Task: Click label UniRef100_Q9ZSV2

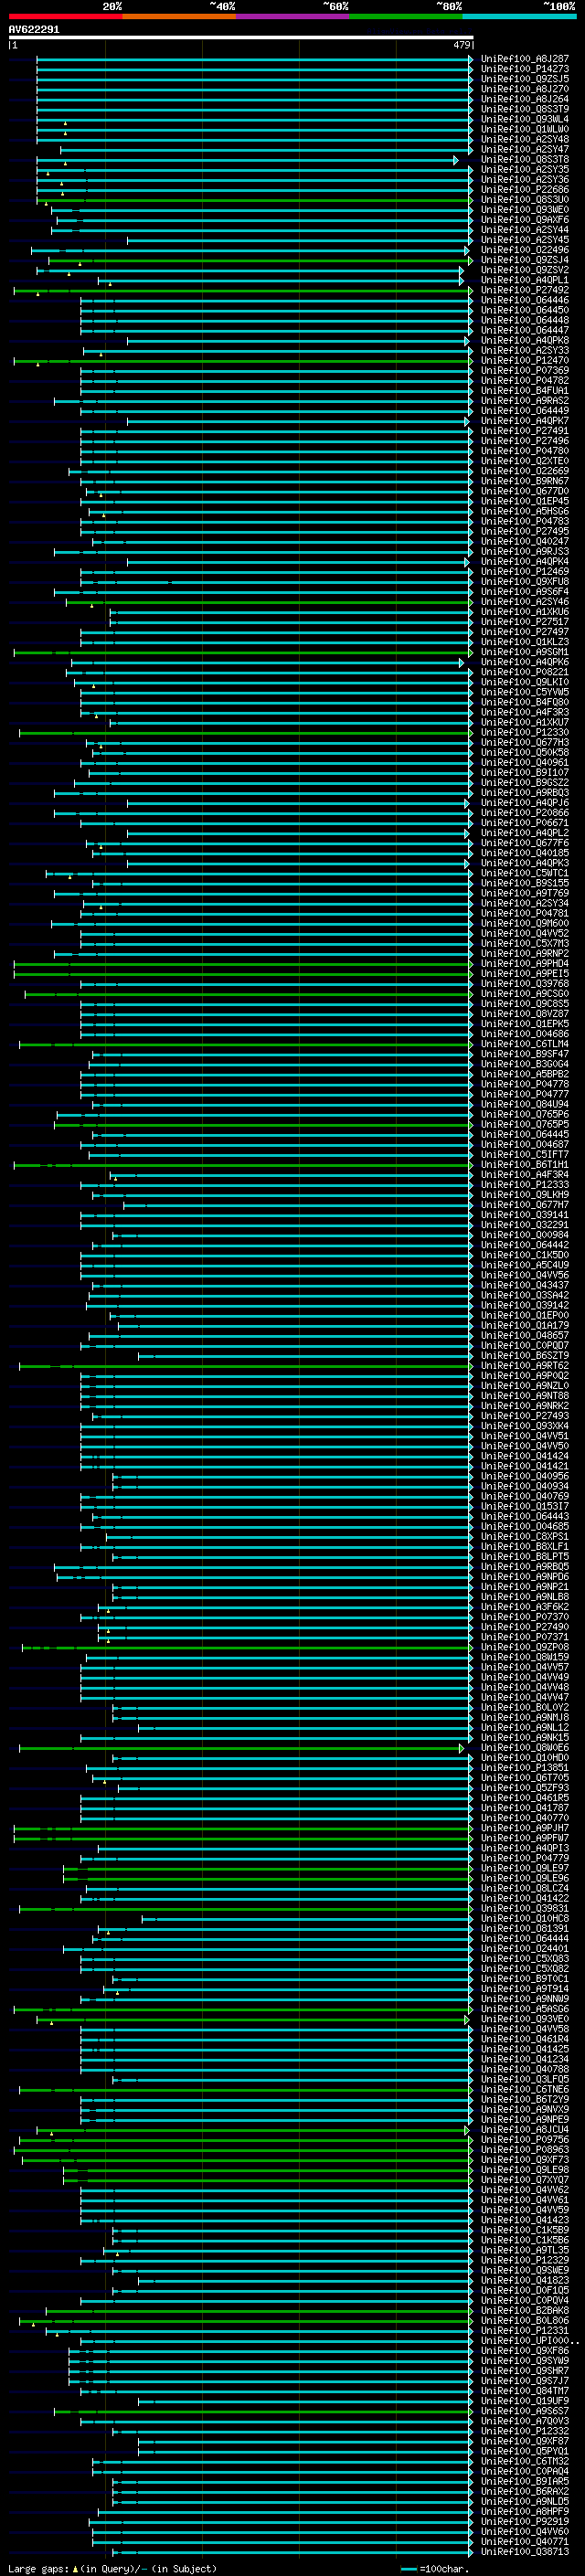Action: pyautogui.click(x=525, y=270)
